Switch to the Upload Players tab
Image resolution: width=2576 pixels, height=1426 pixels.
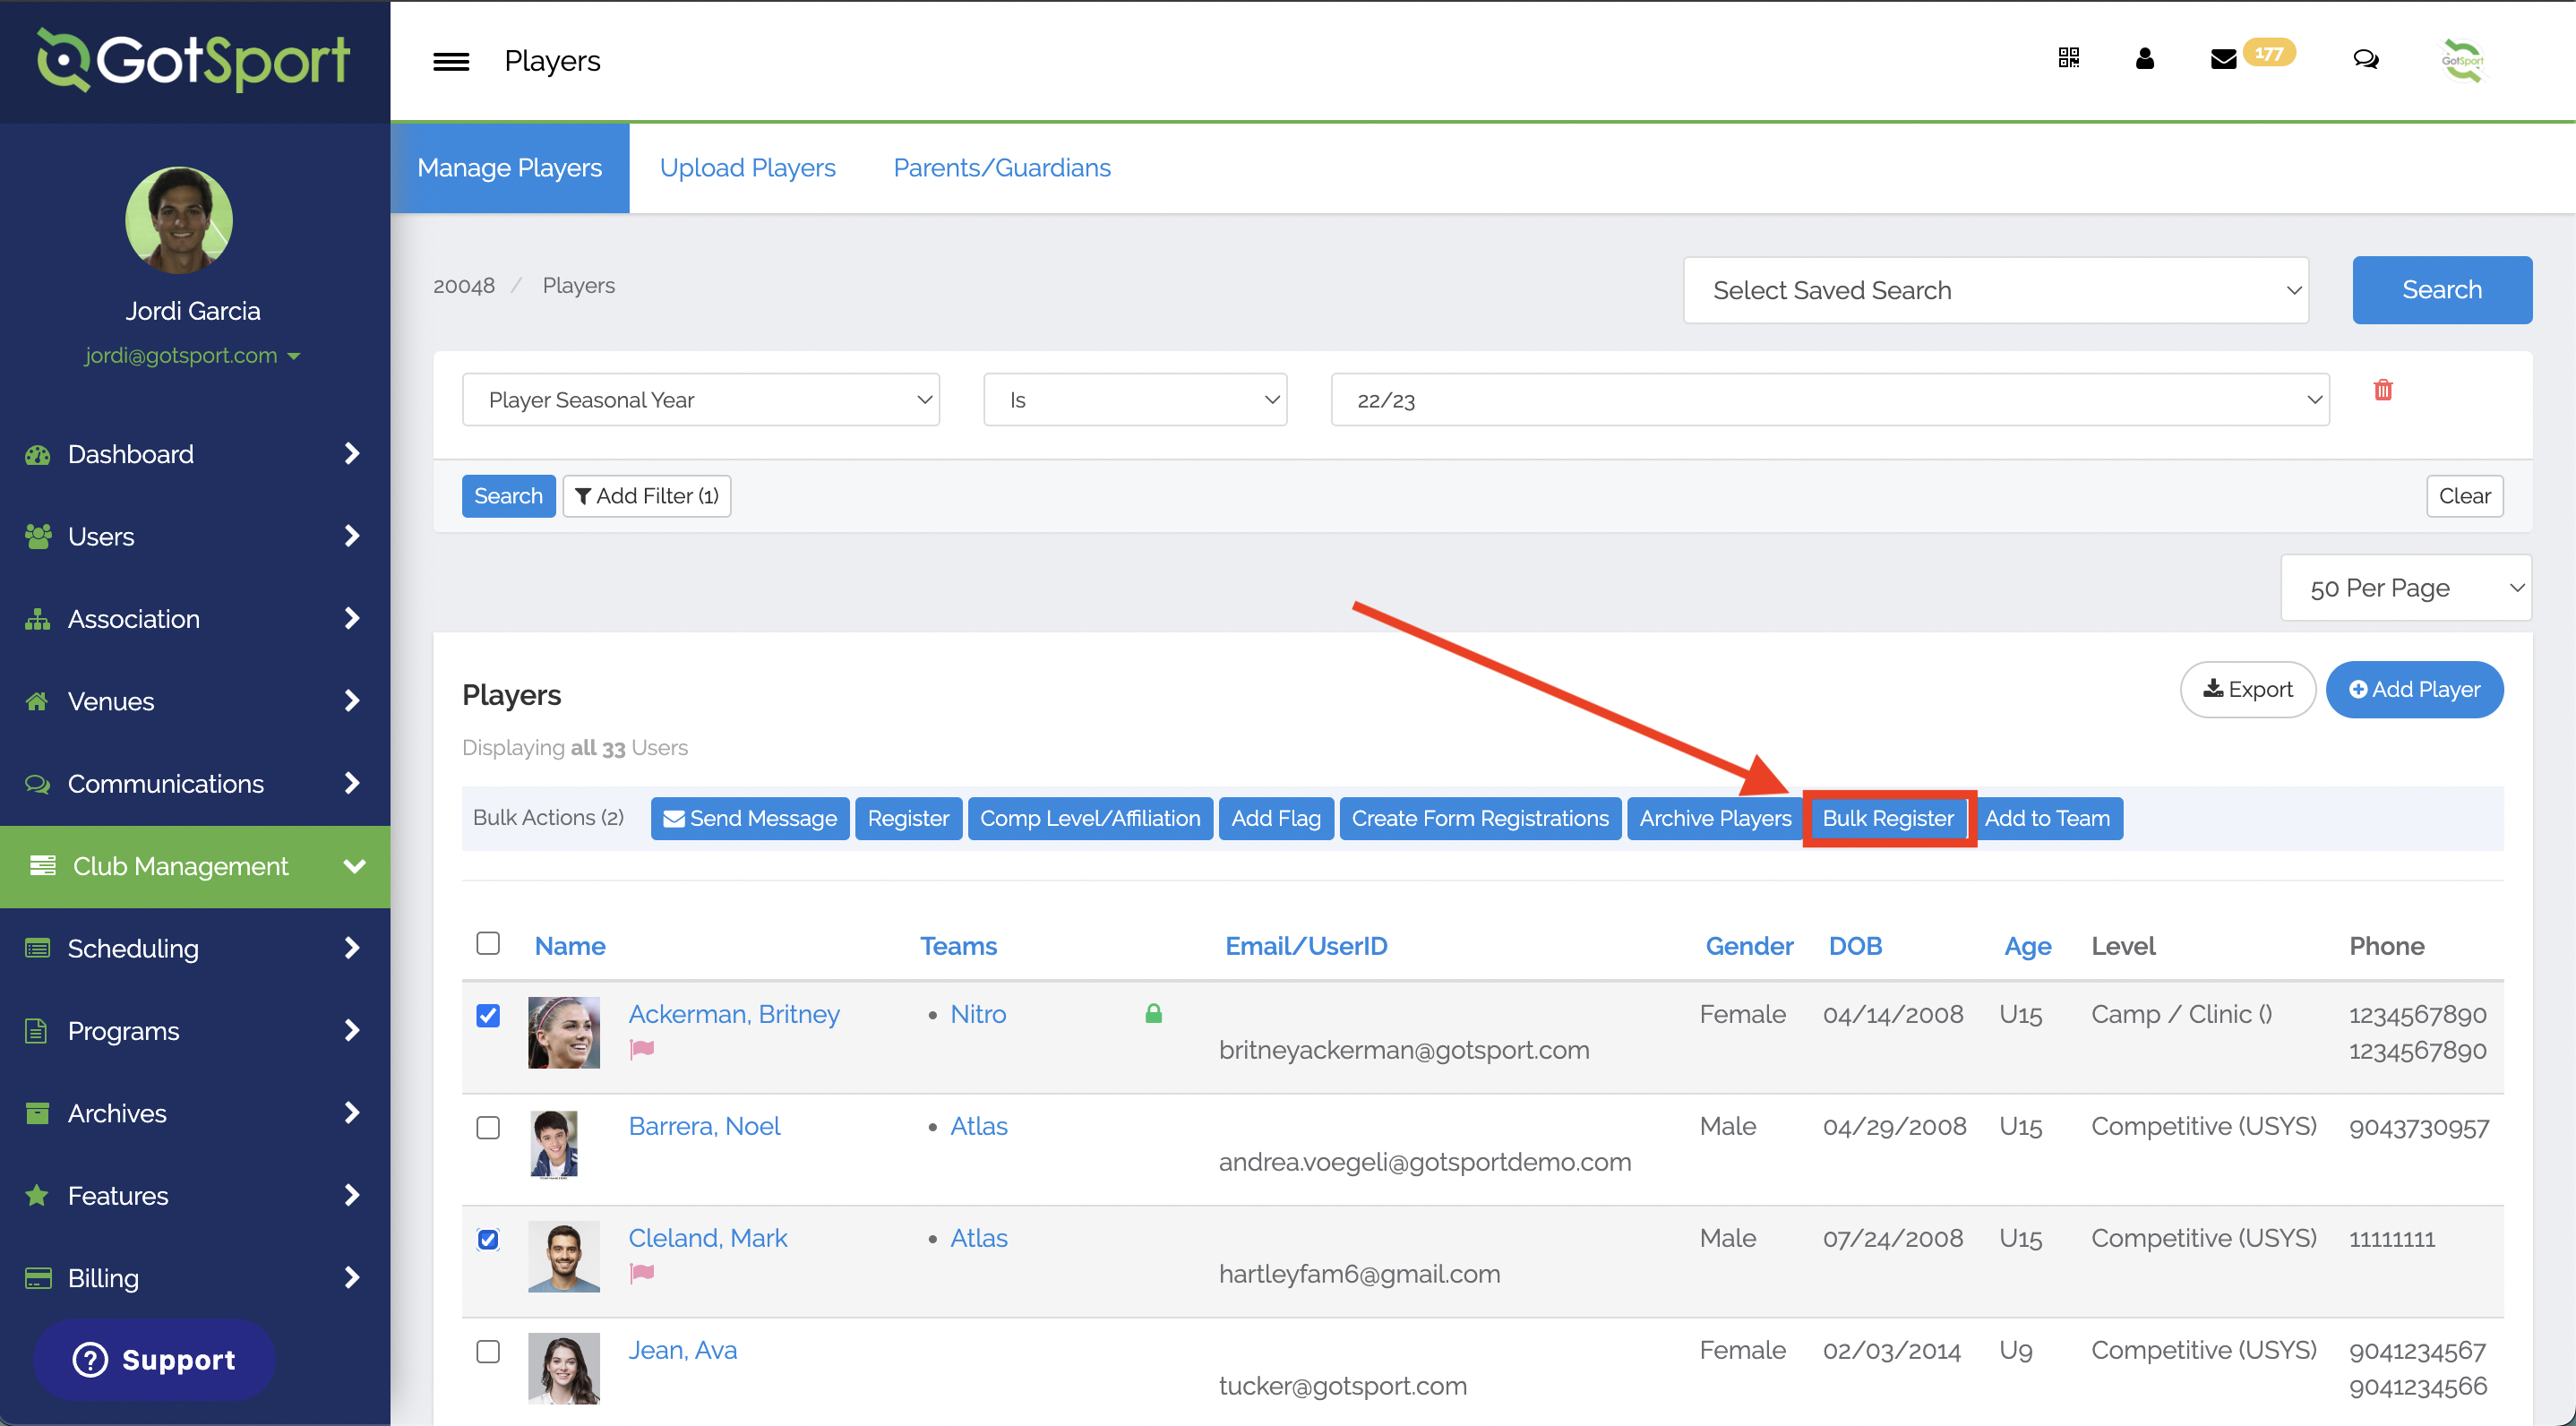click(x=748, y=168)
